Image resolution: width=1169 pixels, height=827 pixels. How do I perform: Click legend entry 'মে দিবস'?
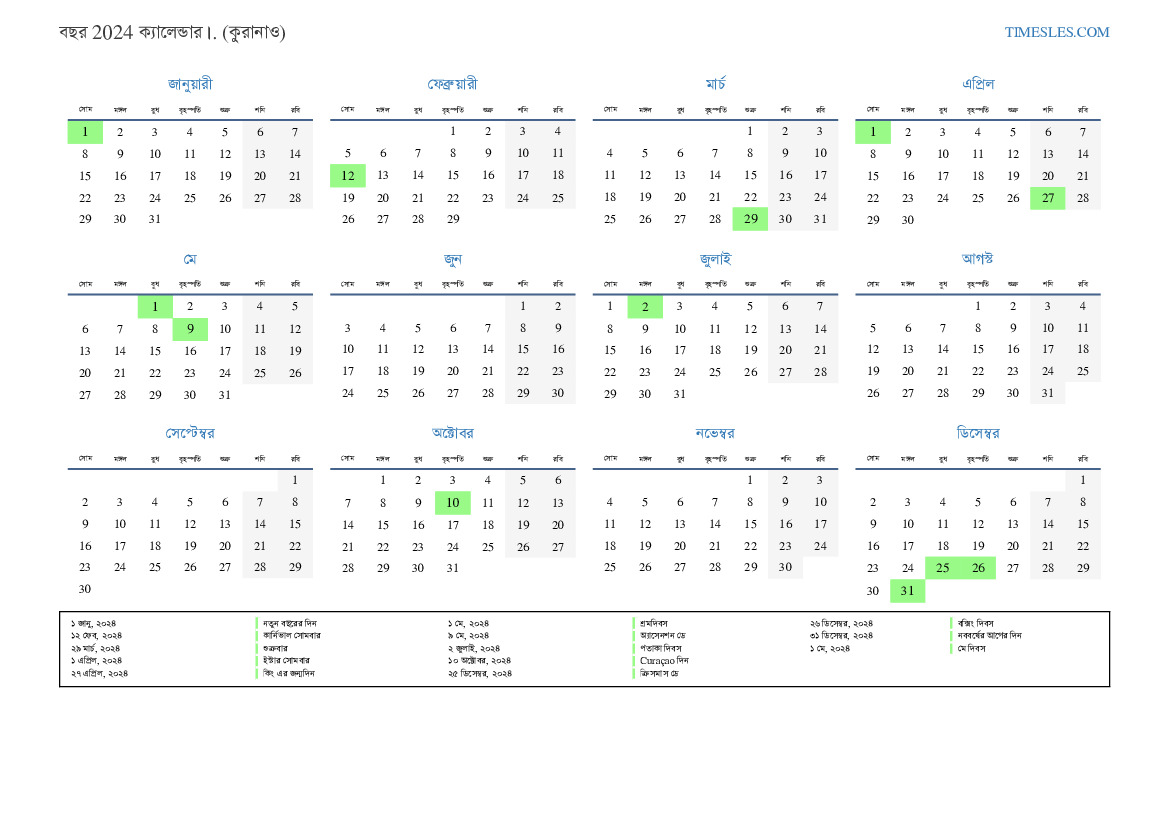pyautogui.click(x=972, y=648)
